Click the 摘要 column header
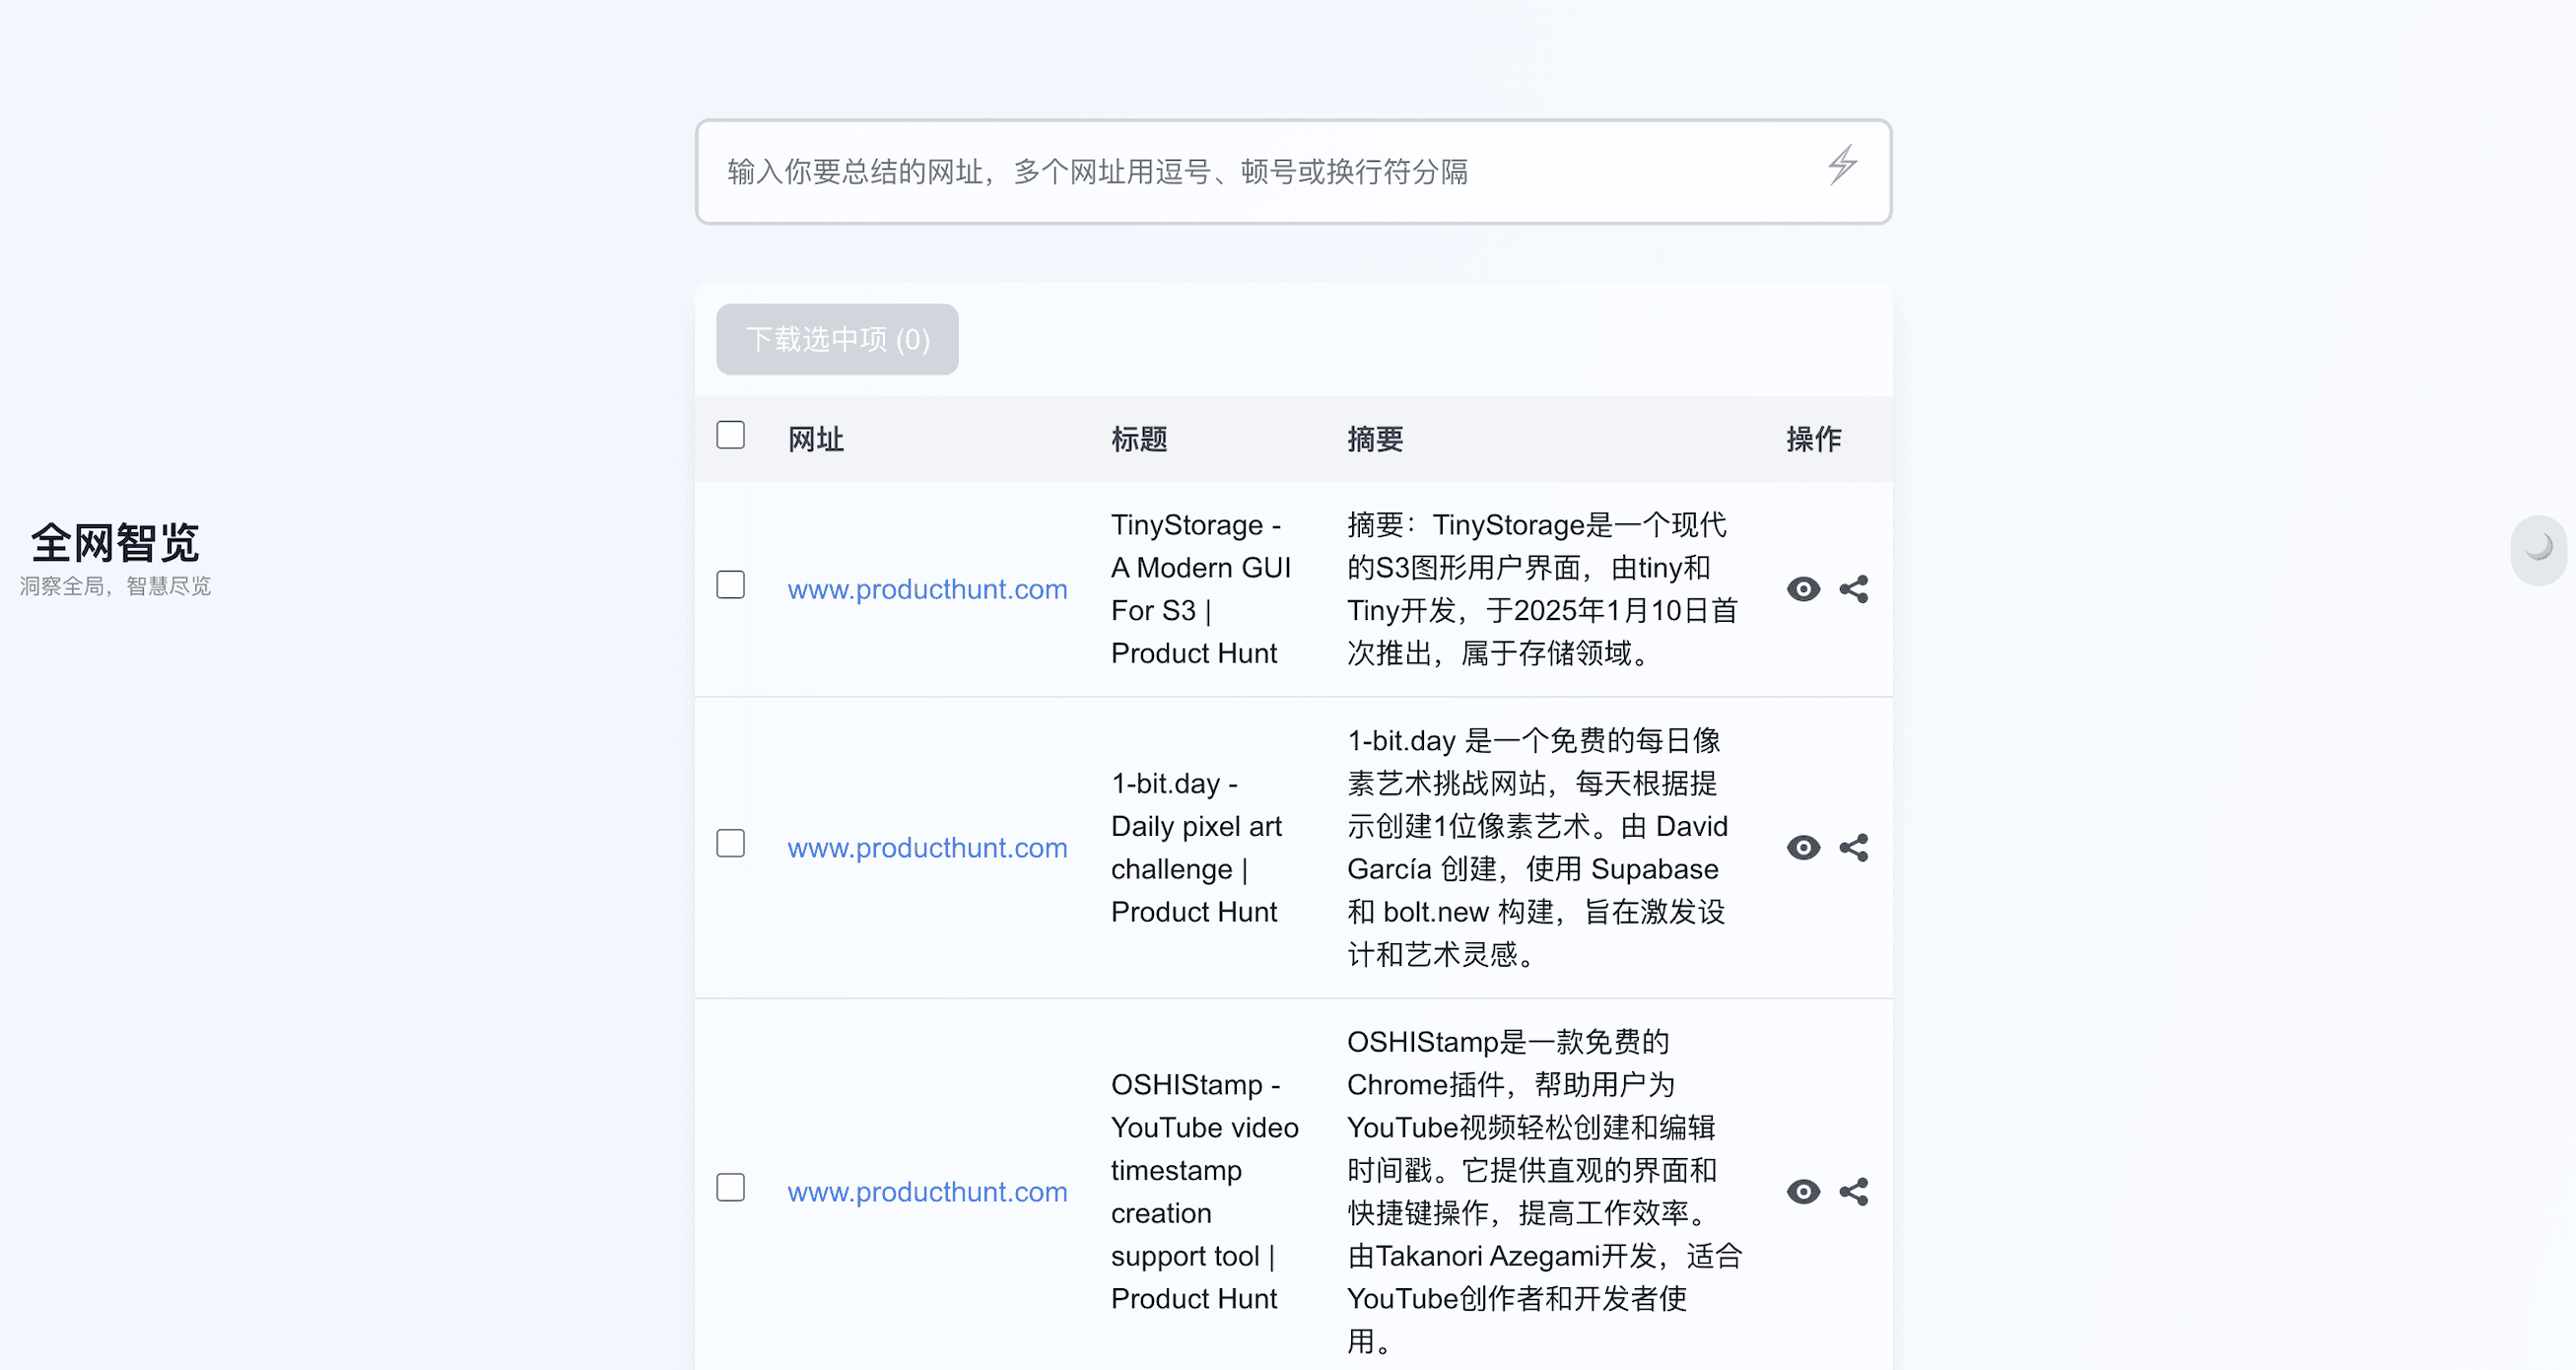The width and height of the screenshot is (2576, 1370). coord(1375,439)
